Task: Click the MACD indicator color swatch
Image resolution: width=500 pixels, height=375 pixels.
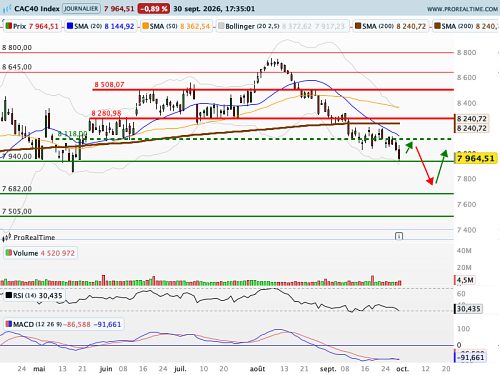Action: (9, 324)
